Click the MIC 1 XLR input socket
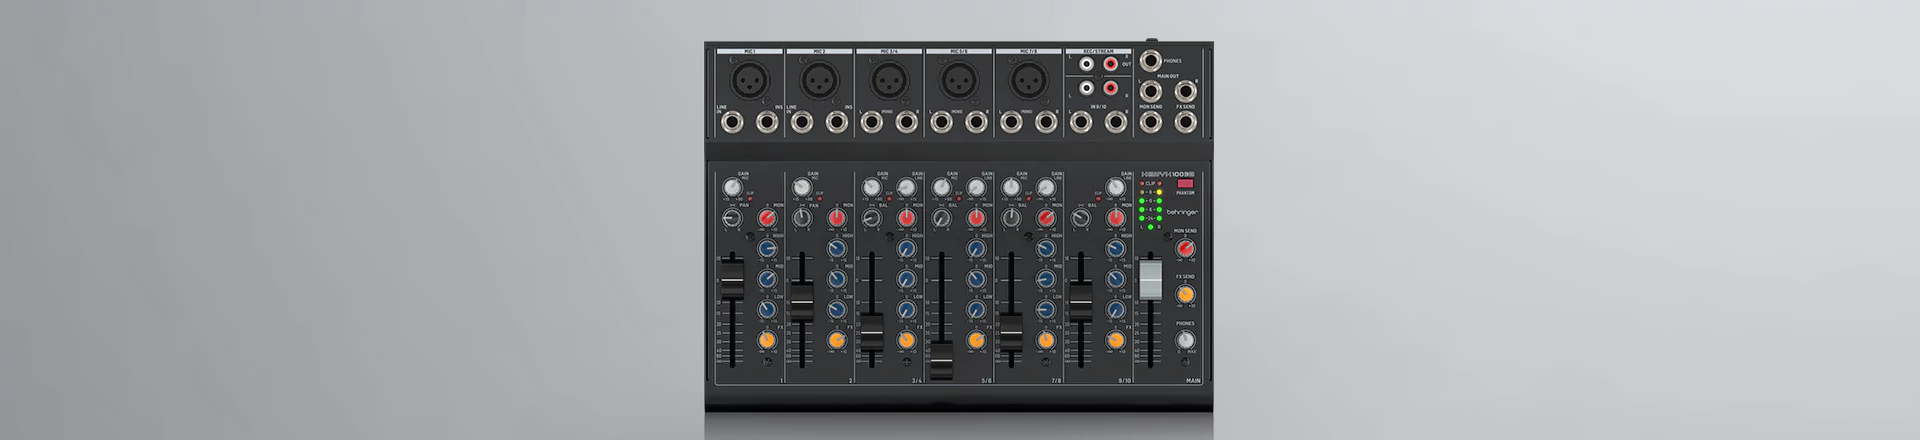Image resolution: width=1920 pixels, height=440 pixels. pyautogui.click(x=749, y=78)
